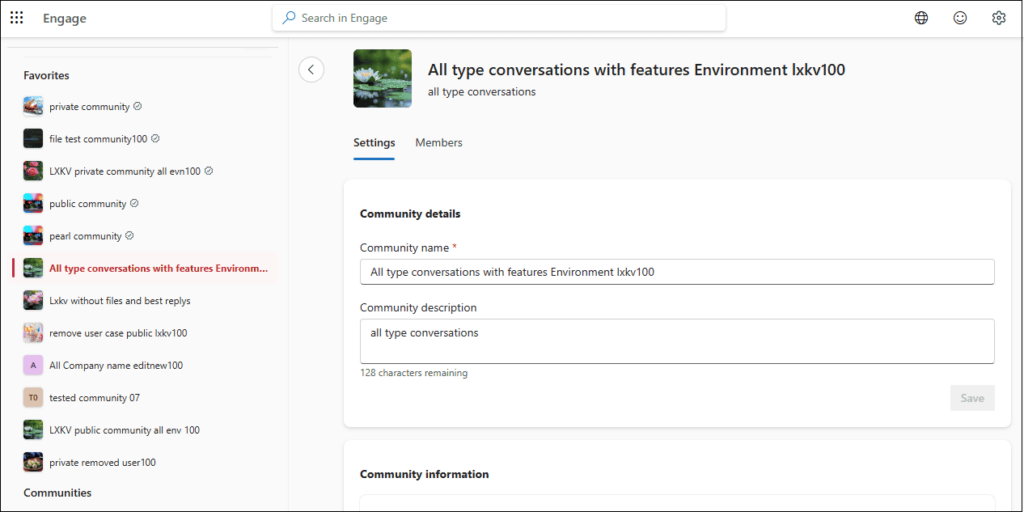Click the back arrow circle button

coord(312,69)
